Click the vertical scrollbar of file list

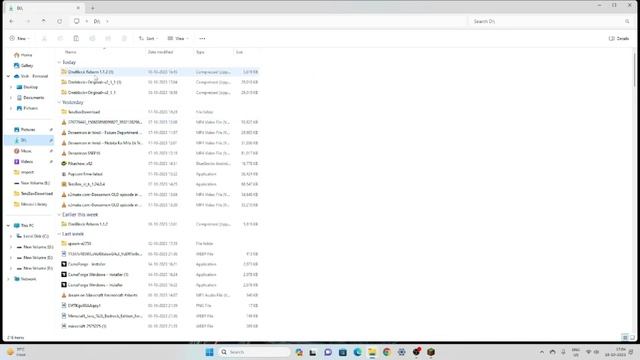(635, 69)
